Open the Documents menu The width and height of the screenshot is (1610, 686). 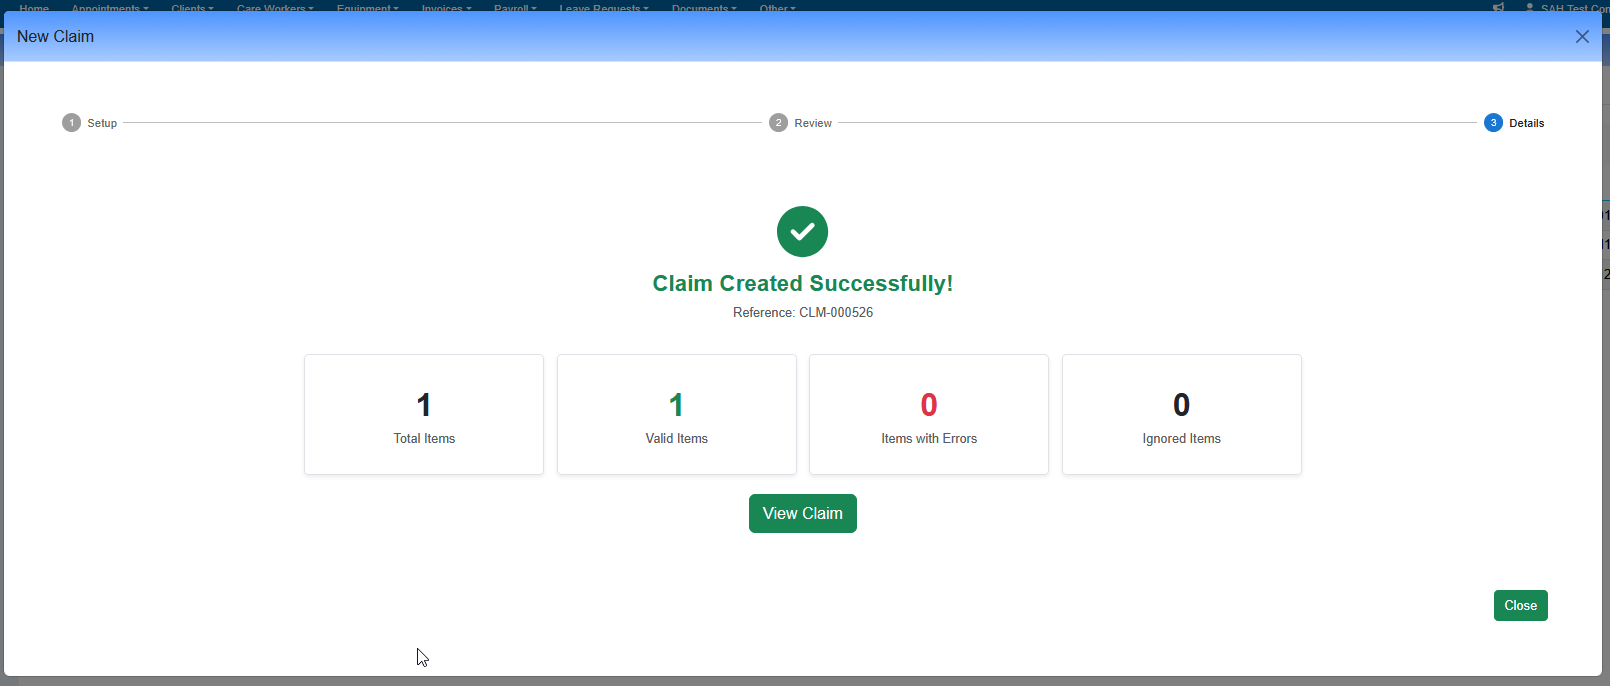click(x=704, y=7)
